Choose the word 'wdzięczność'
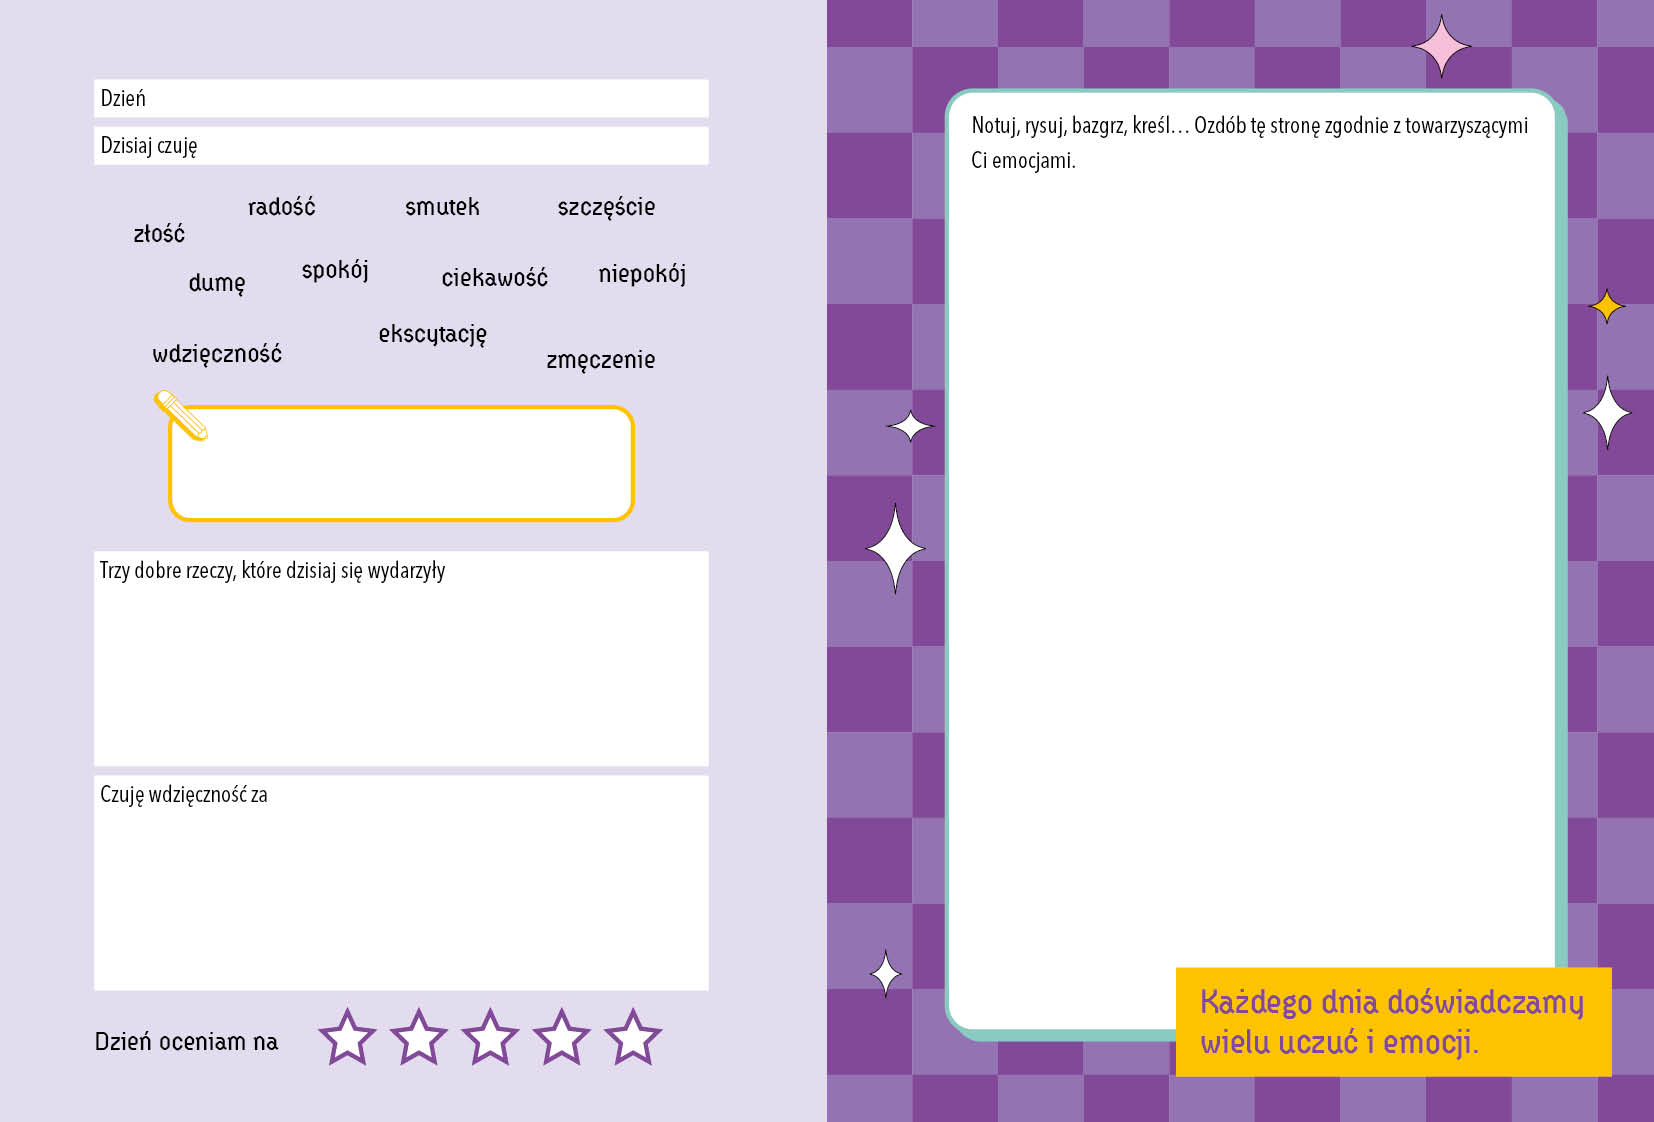1654x1122 pixels. (x=217, y=353)
